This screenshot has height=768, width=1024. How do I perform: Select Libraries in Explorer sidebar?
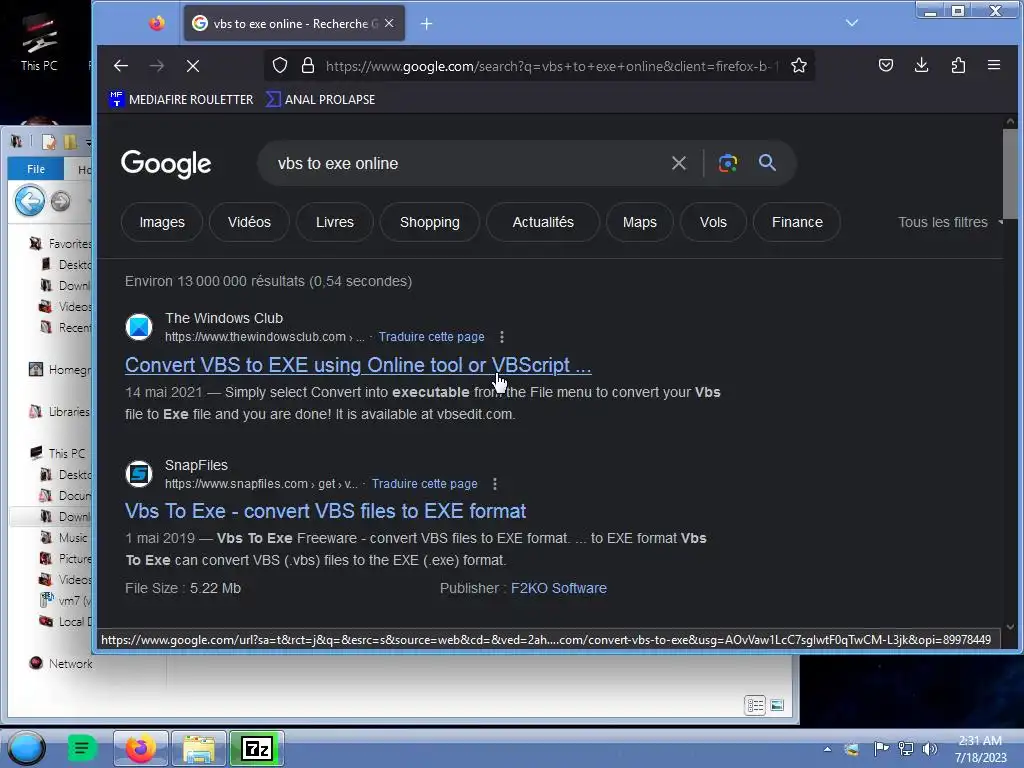pyautogui.click(x=59, y=412)
